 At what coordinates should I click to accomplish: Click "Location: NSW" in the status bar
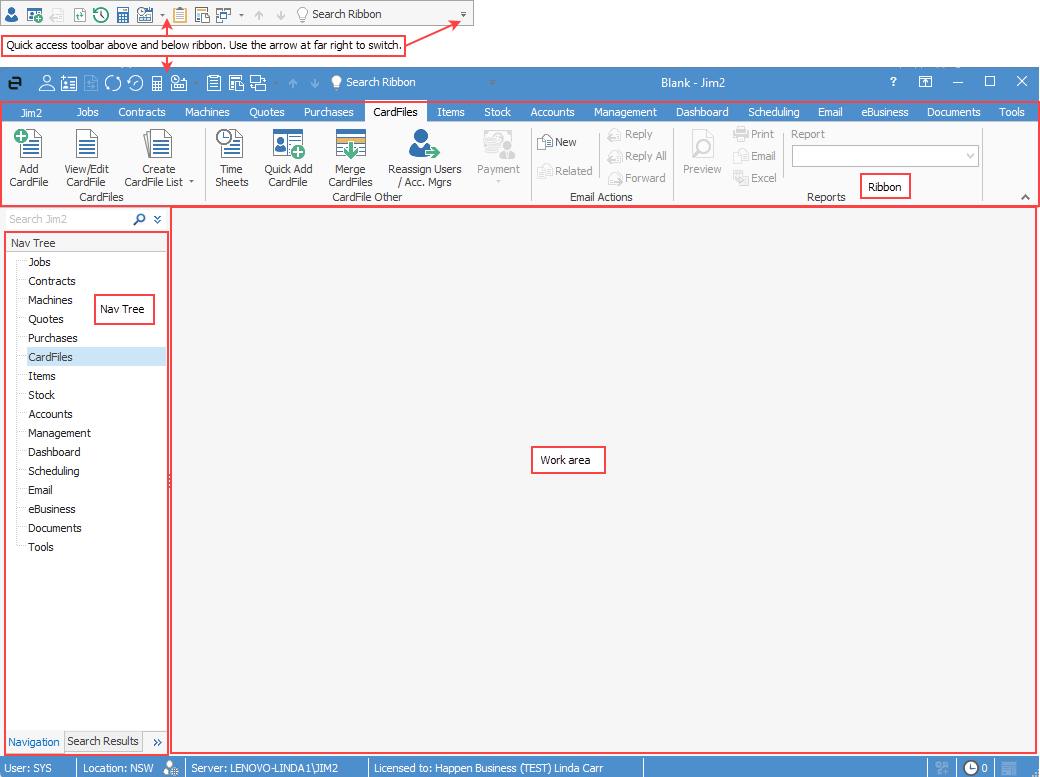click(x=118, y=768)
